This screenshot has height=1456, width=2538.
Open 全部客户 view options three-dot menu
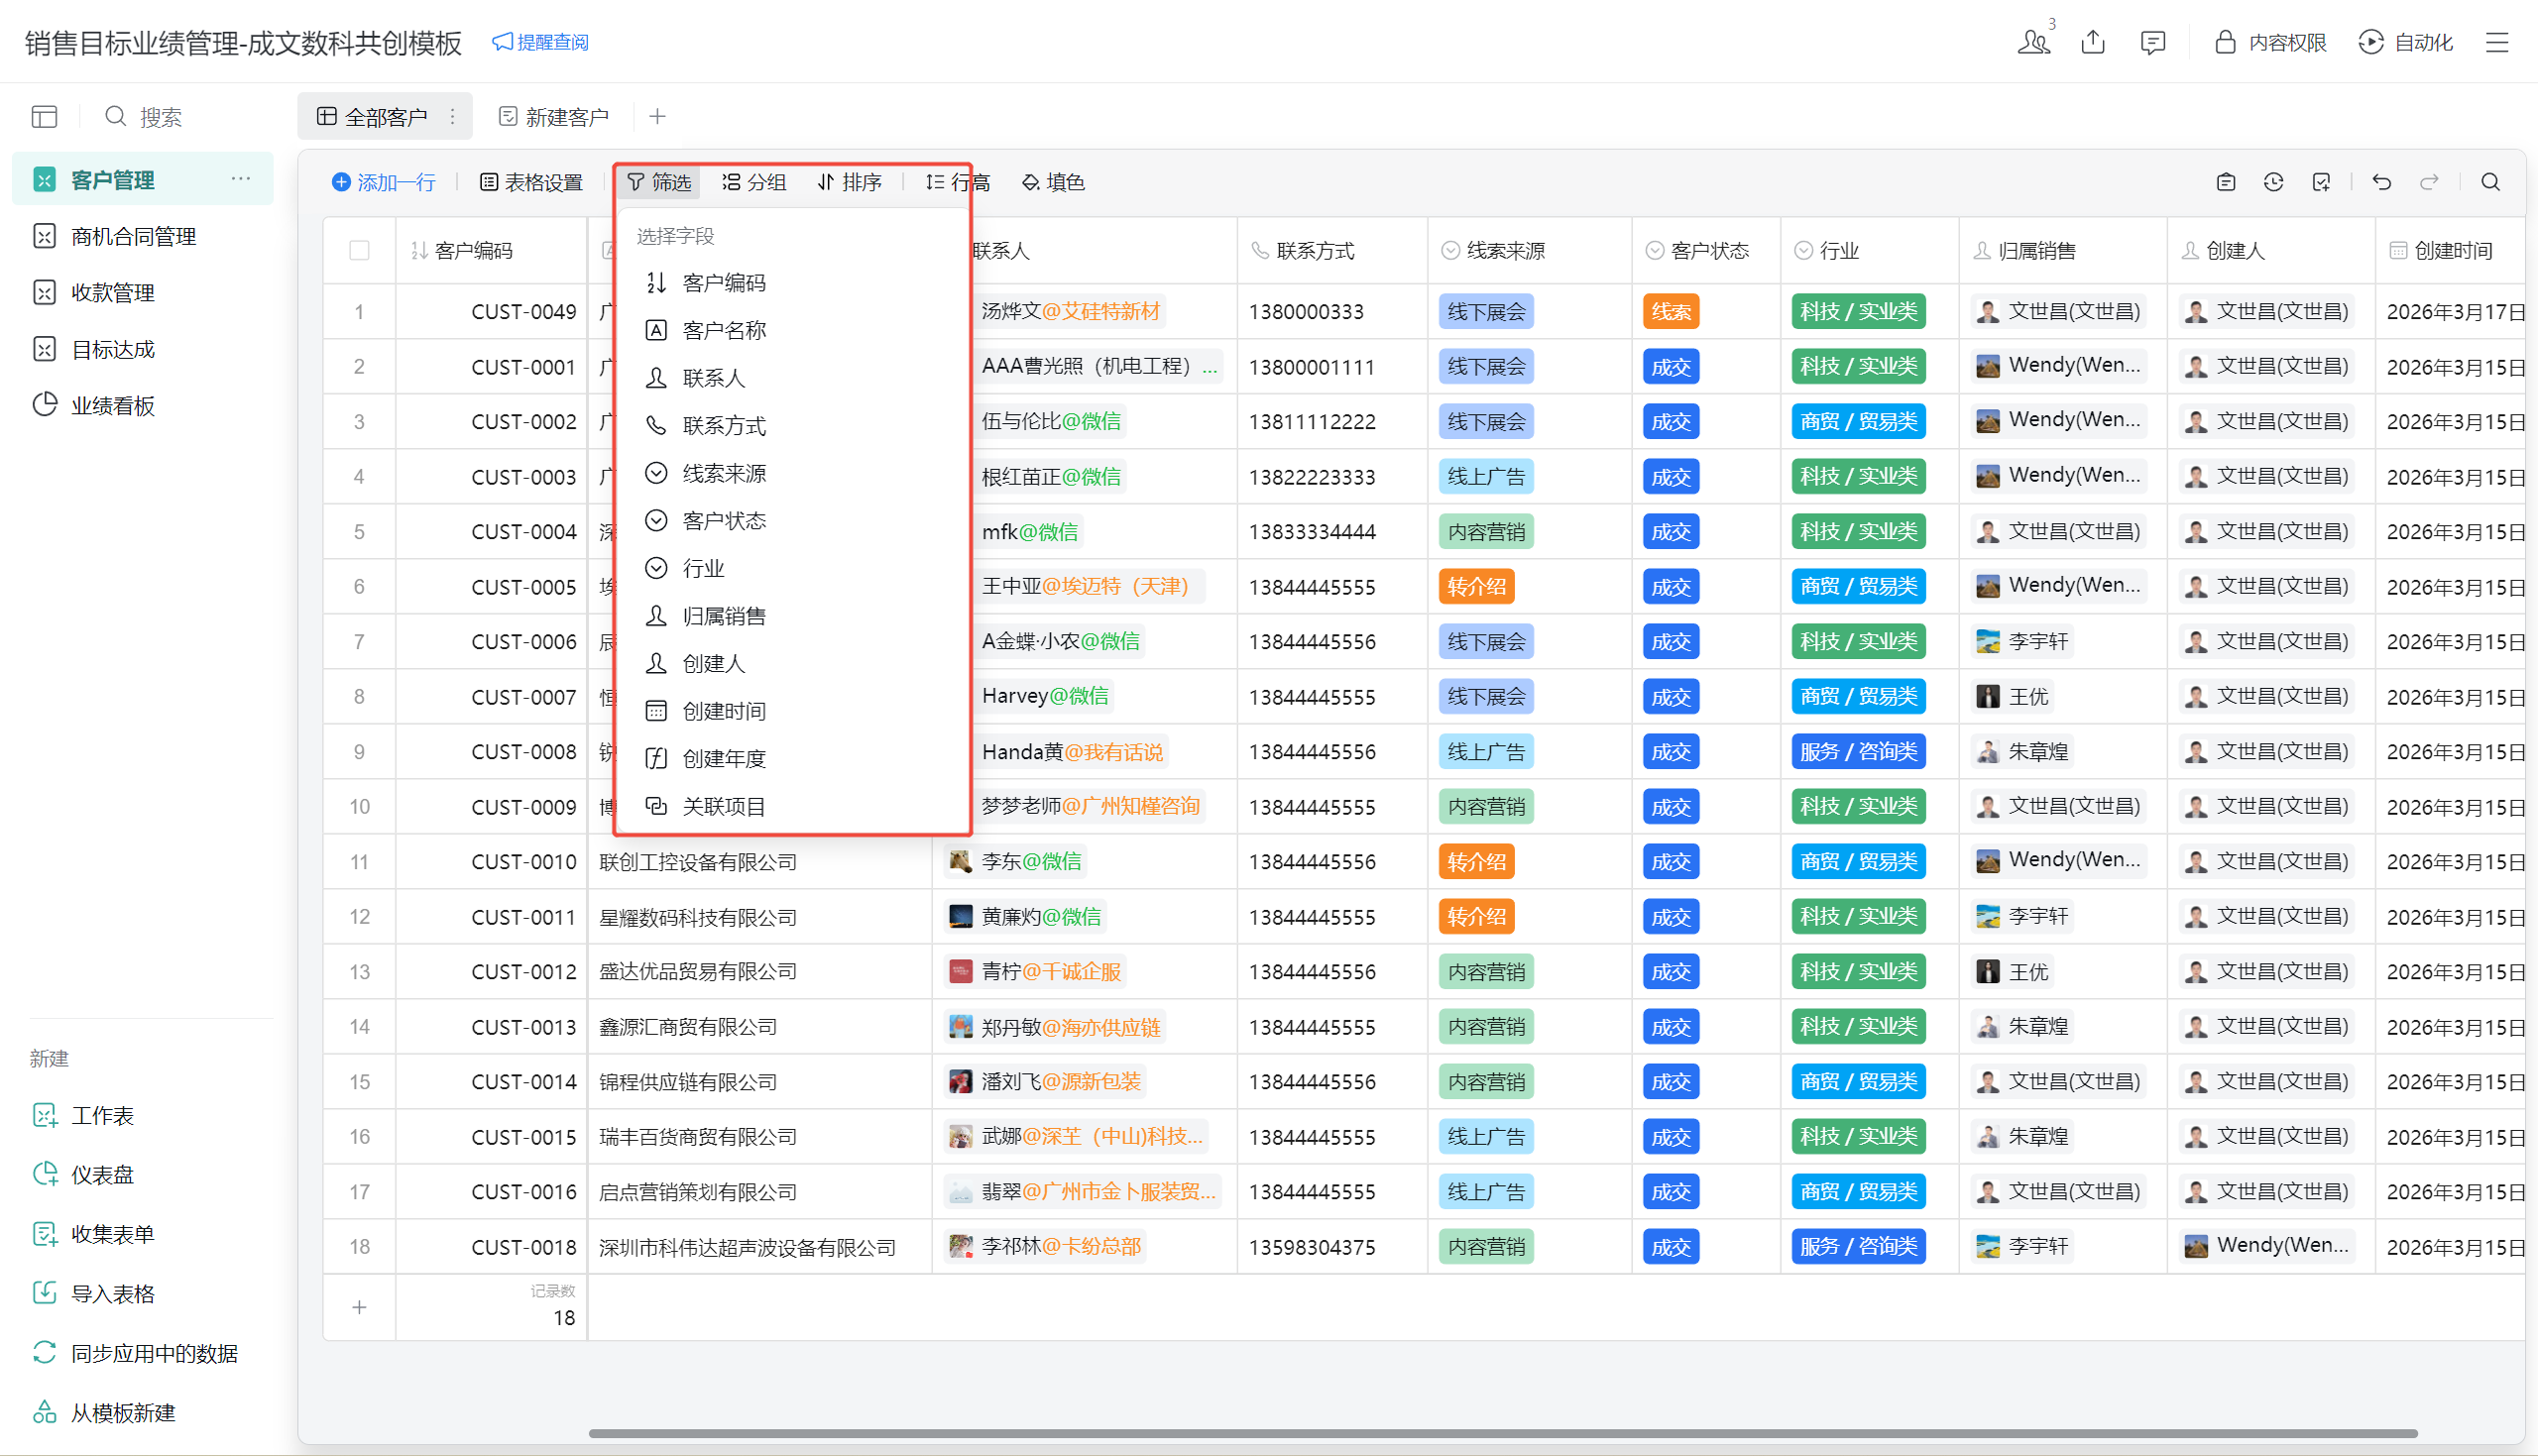453,117
